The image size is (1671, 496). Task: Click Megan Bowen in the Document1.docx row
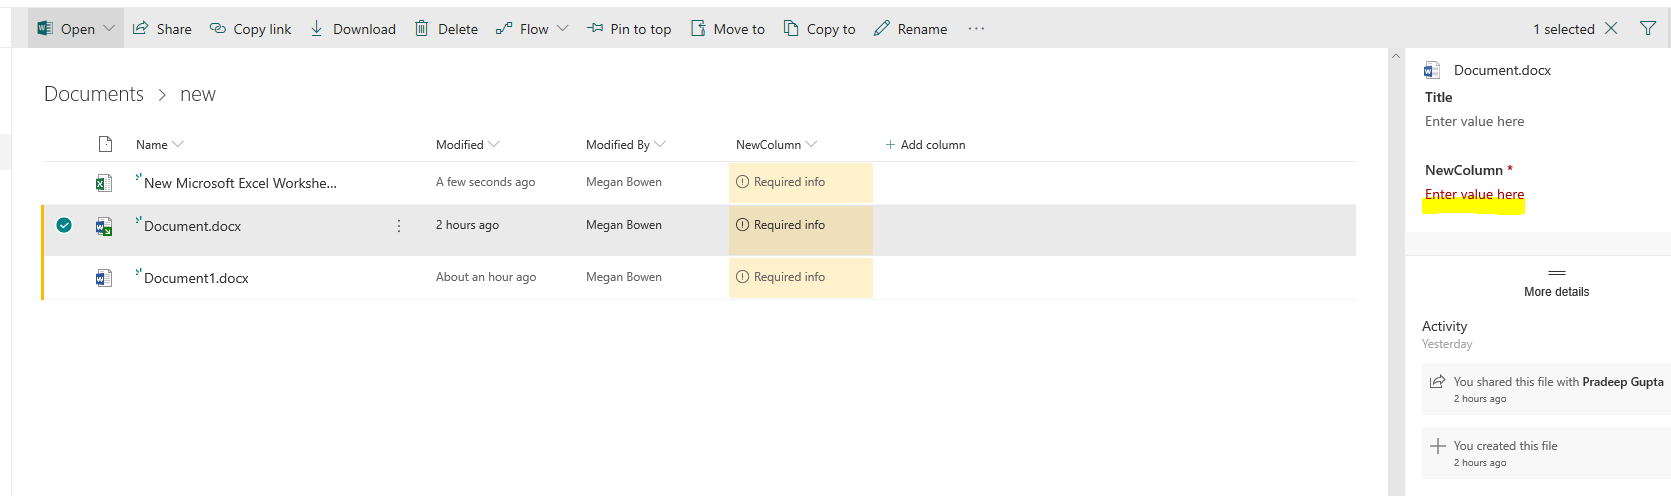tap(624, 277)
